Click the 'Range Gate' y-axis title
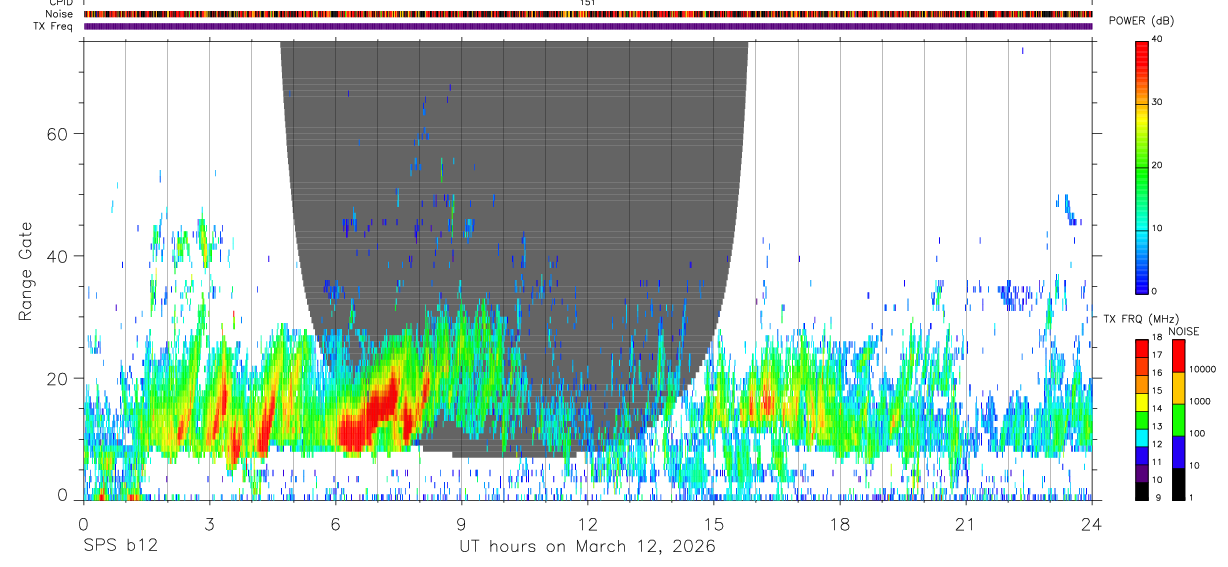The height and width of the screenshot is (567, 1228). pyautogui.click(x=27, y=271)
